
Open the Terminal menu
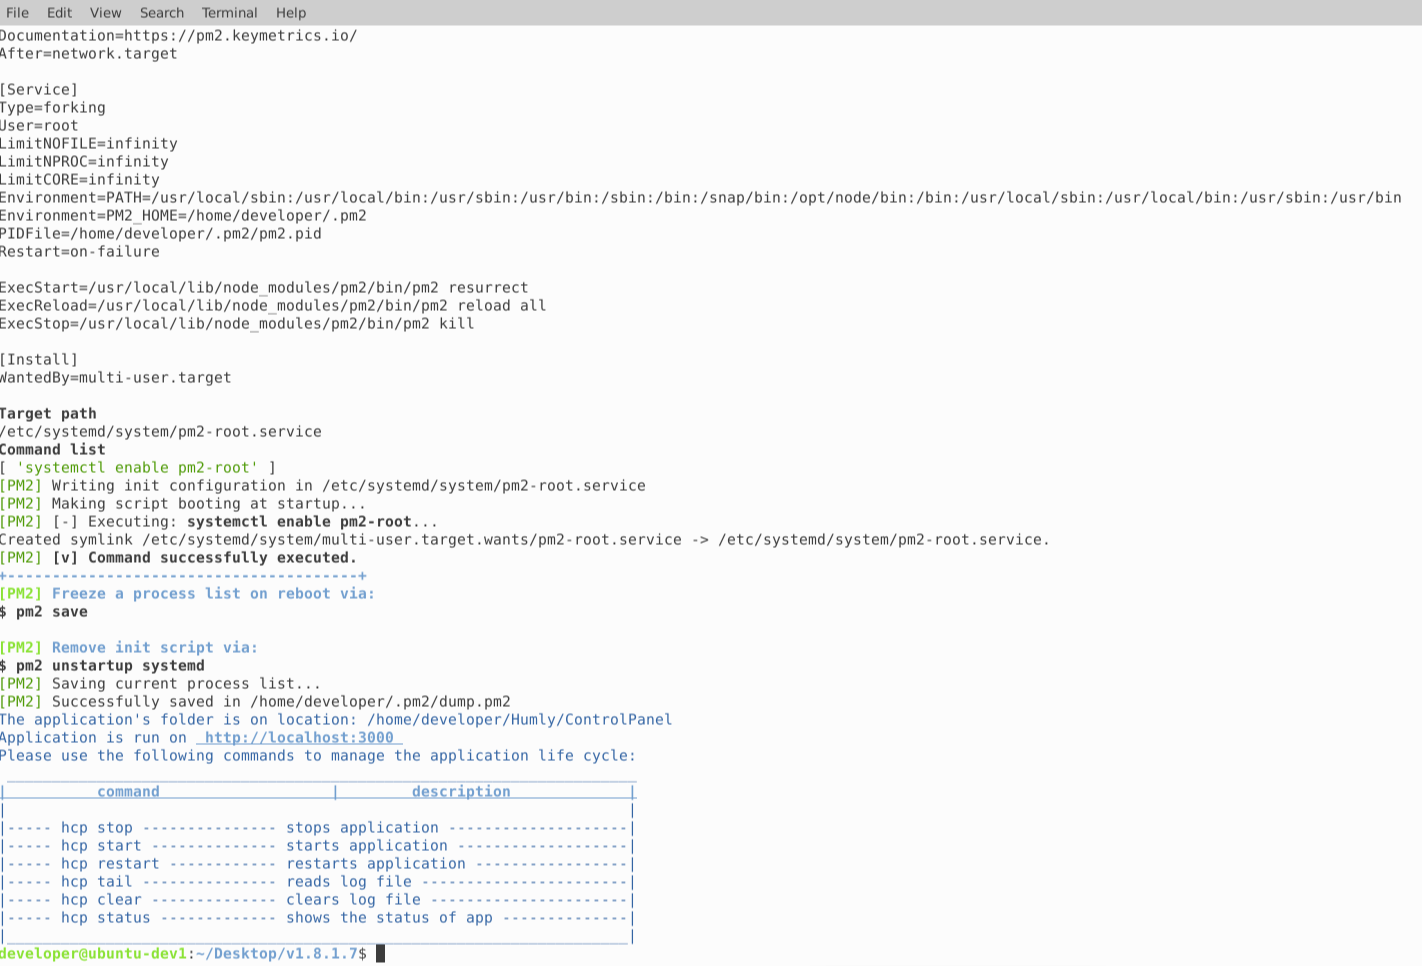click(x=229, y=12)
